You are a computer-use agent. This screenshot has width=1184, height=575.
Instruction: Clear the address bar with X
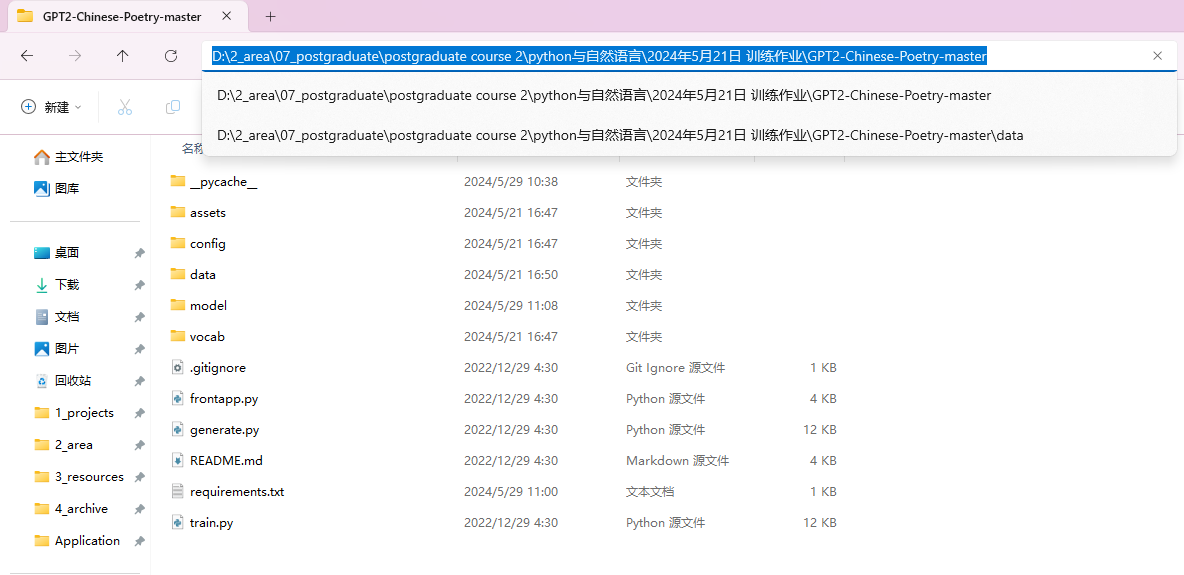[1157, 56]
